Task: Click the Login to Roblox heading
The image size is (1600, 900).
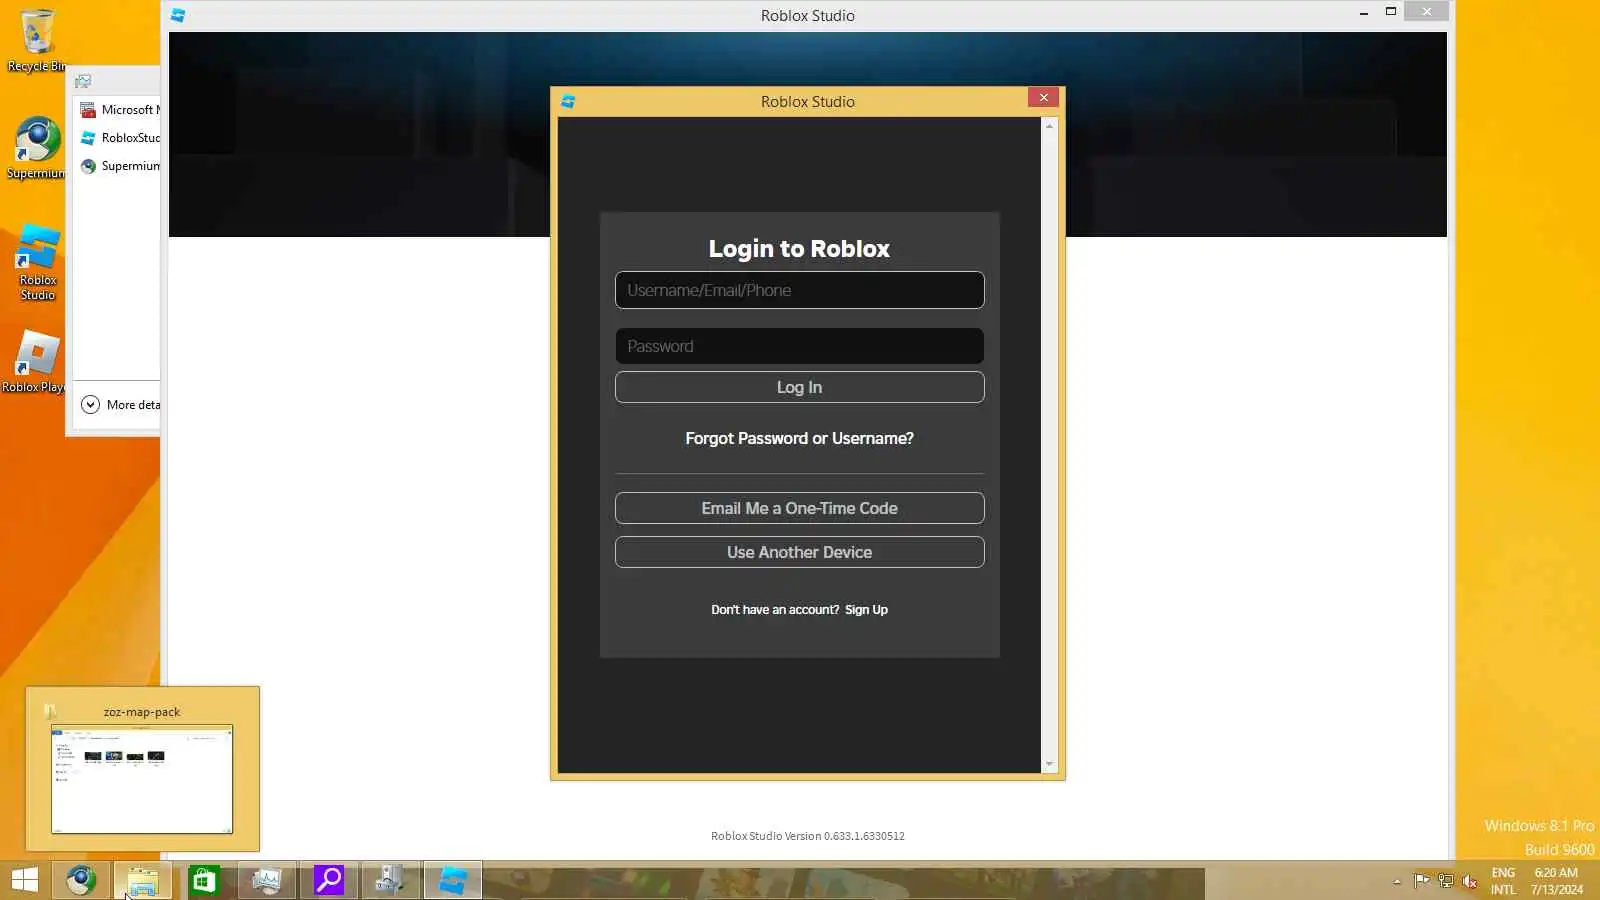Action: pyautogui.click(x=799, y=249)
